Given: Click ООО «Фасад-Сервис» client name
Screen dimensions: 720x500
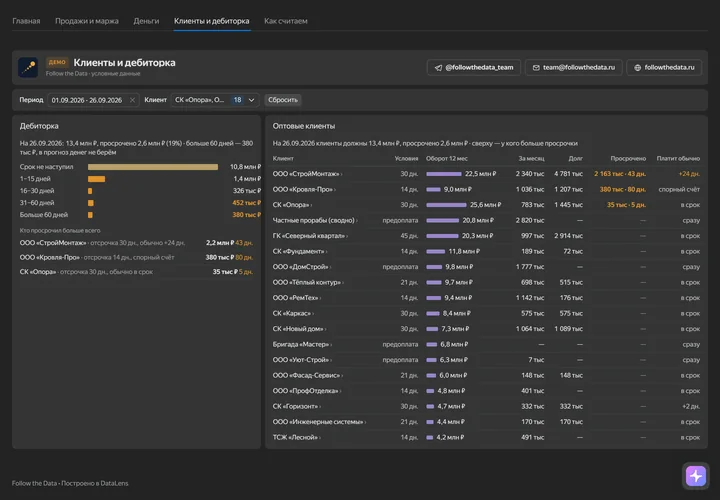Looking at the screenshot, I should coord(306,376).
